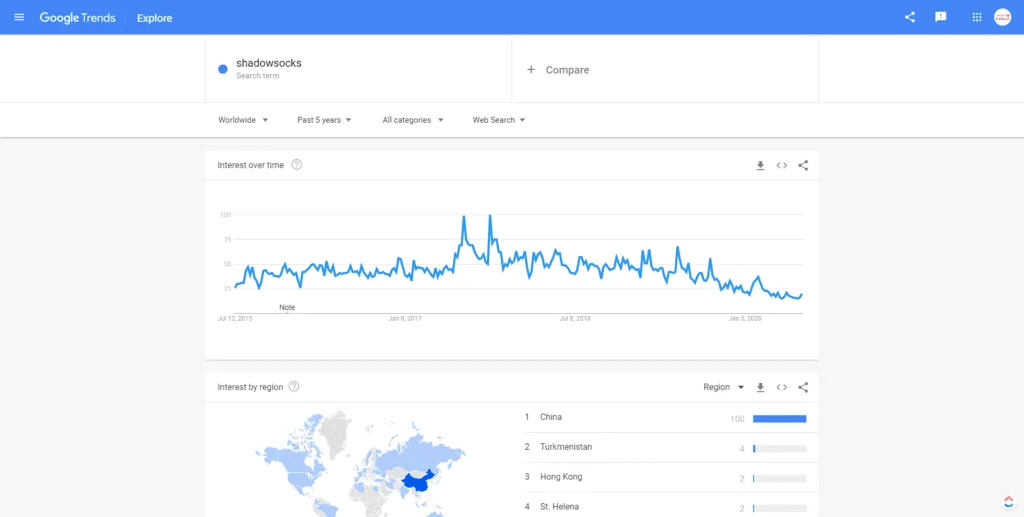The image size is (1024, 517).
Task: Show help for Interest over time
Action: point(296,164)
